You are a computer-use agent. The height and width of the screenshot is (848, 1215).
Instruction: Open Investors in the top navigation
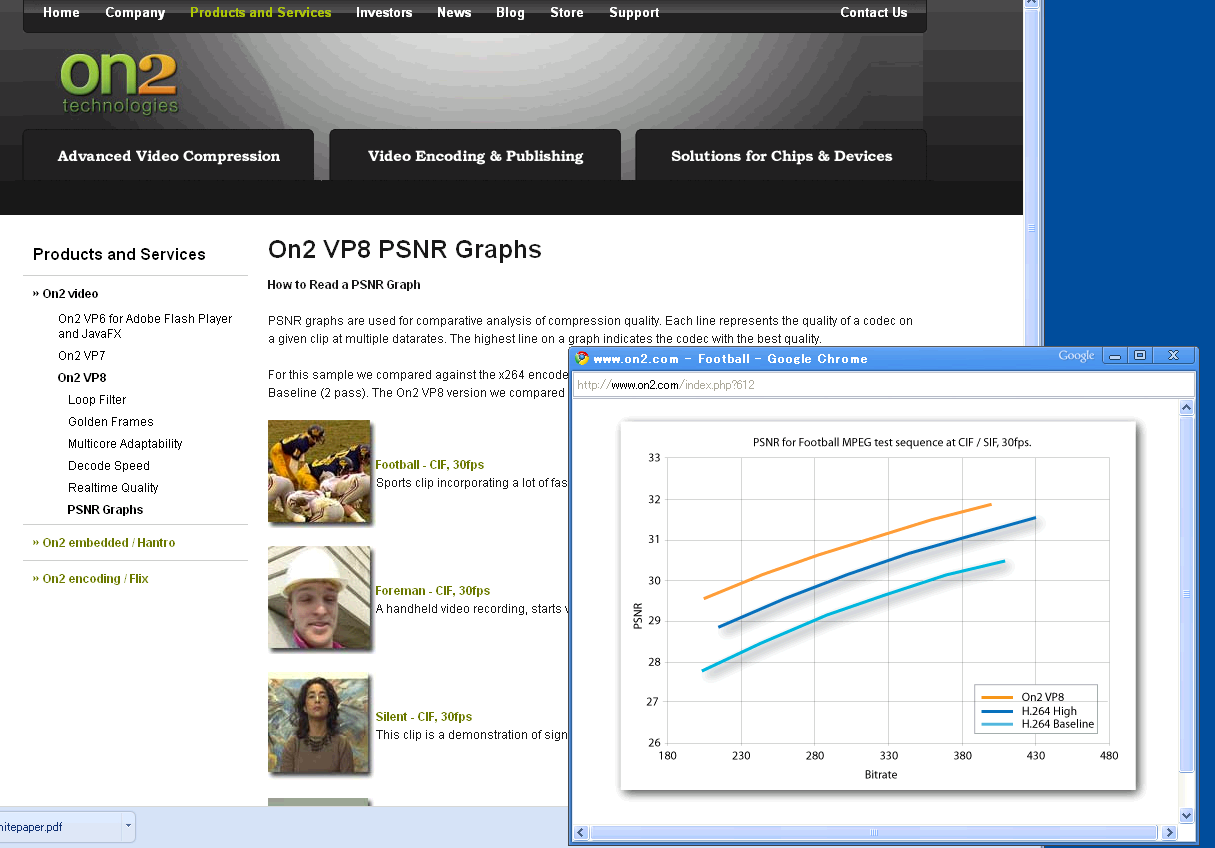pyautogui.click(x=384, y=13)
